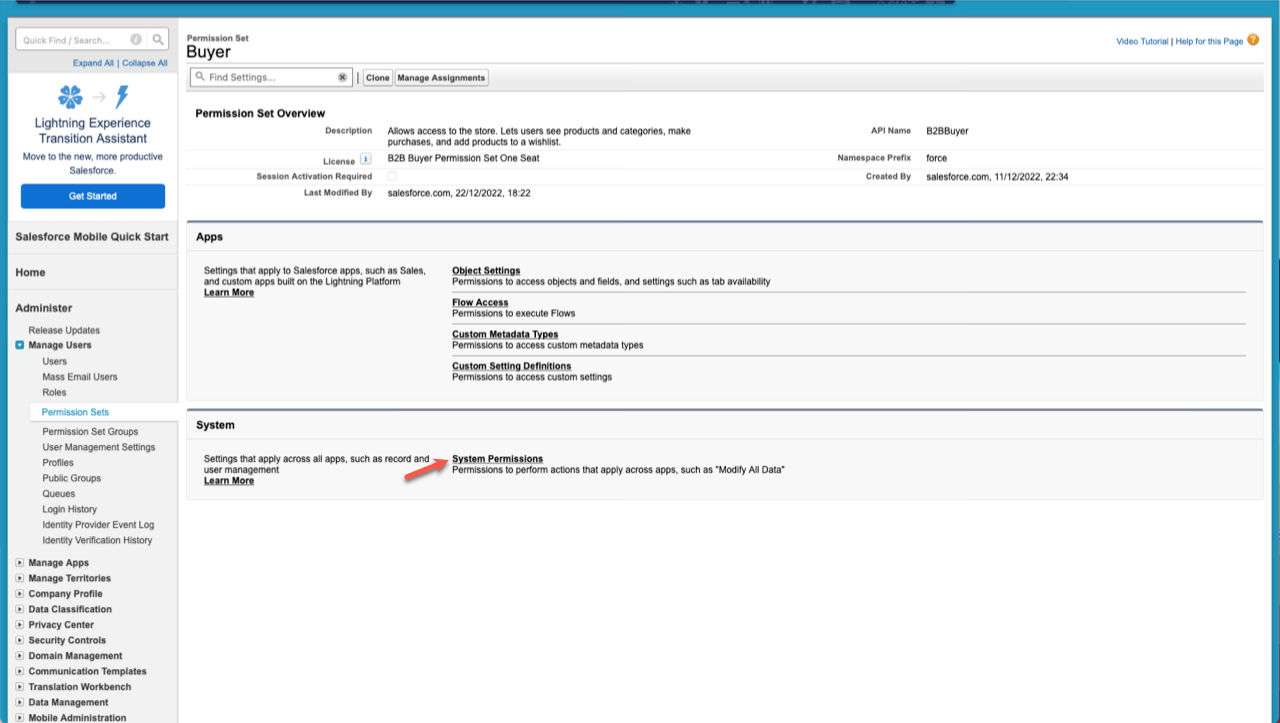This screenshot has height=723, width=1280.
Task: Click the Clone button
Action: [x=378, y=77]
